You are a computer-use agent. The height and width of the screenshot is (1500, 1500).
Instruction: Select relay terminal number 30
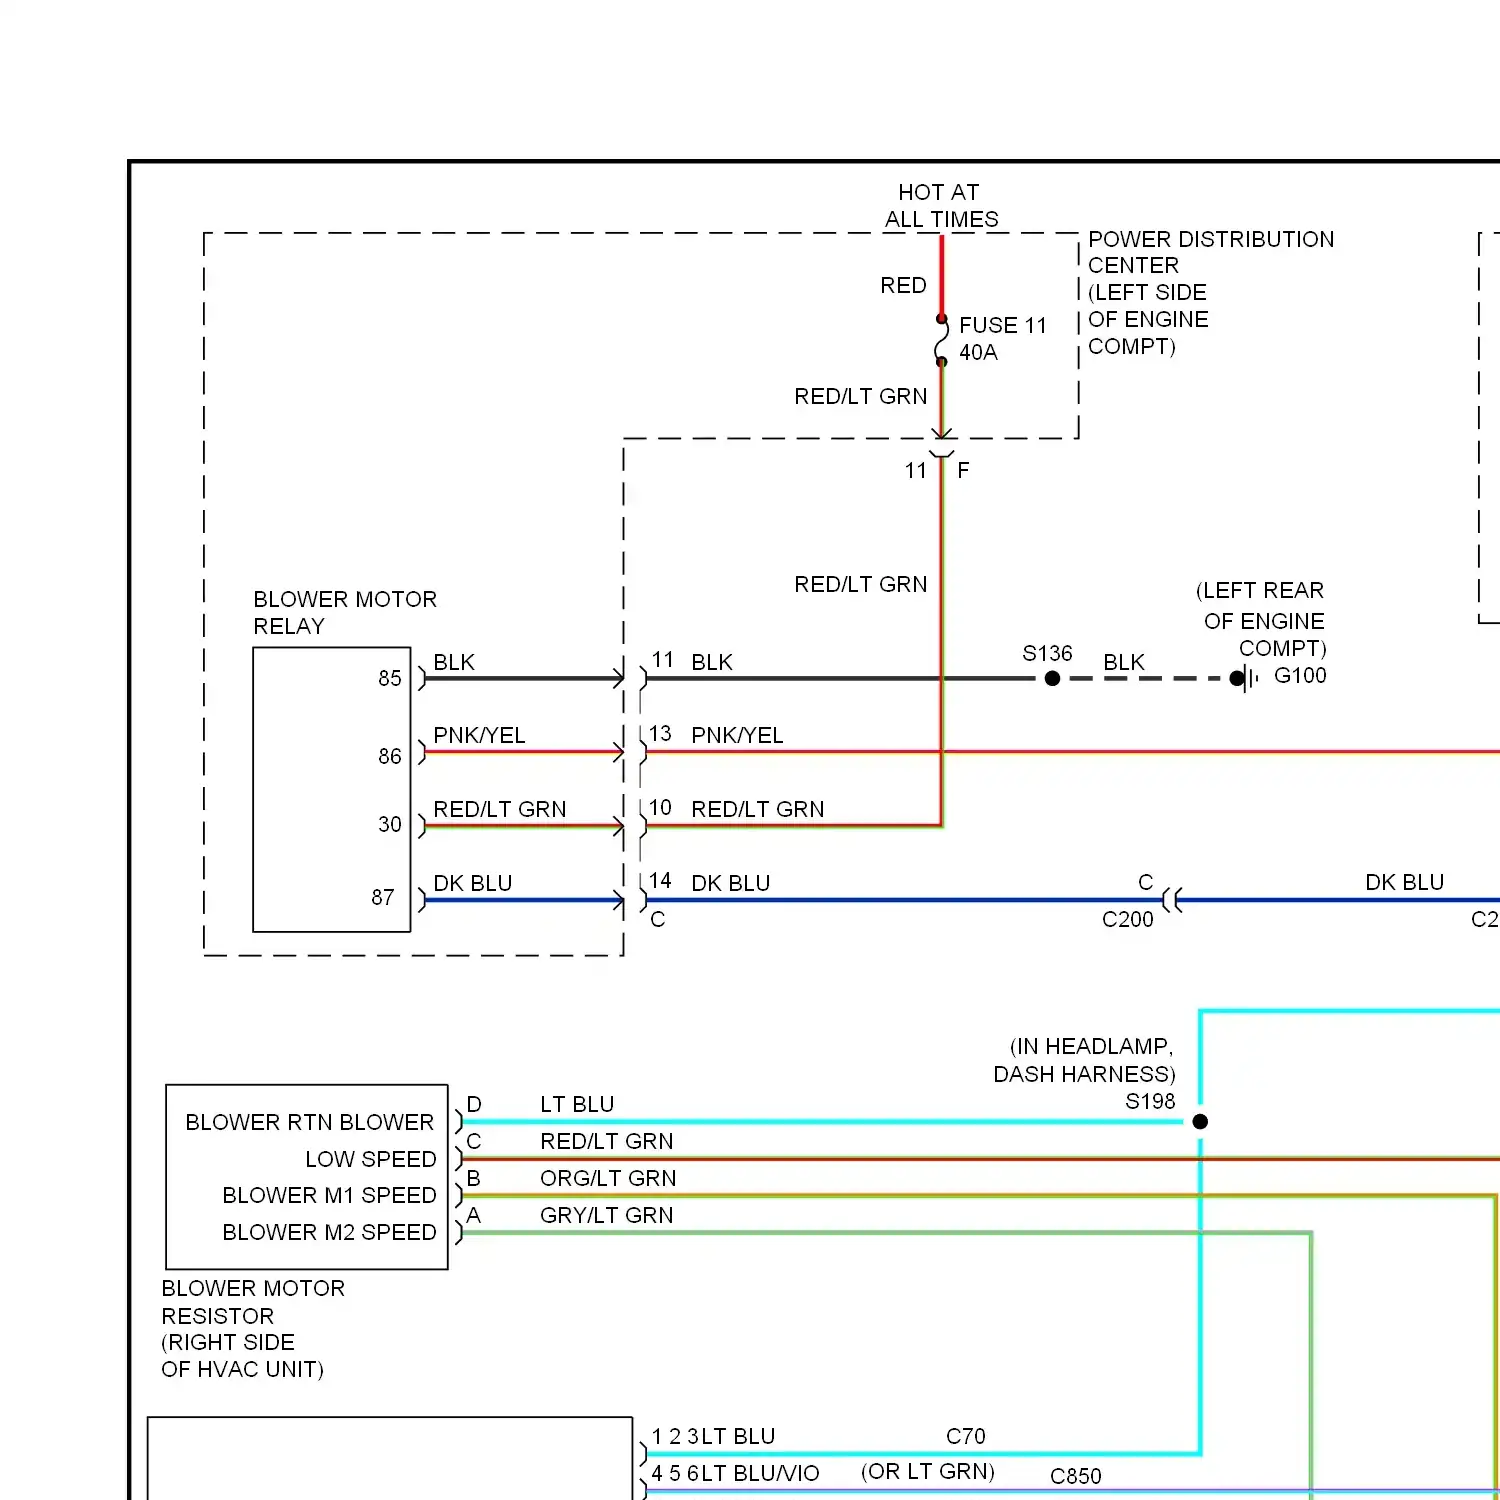point(390,824)
